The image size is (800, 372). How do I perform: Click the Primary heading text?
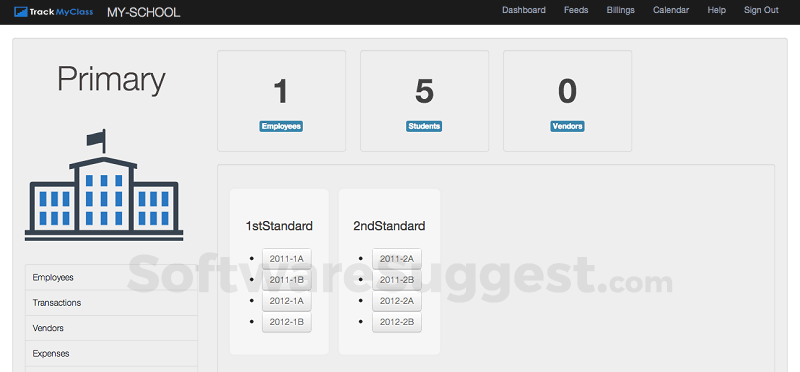111,81
